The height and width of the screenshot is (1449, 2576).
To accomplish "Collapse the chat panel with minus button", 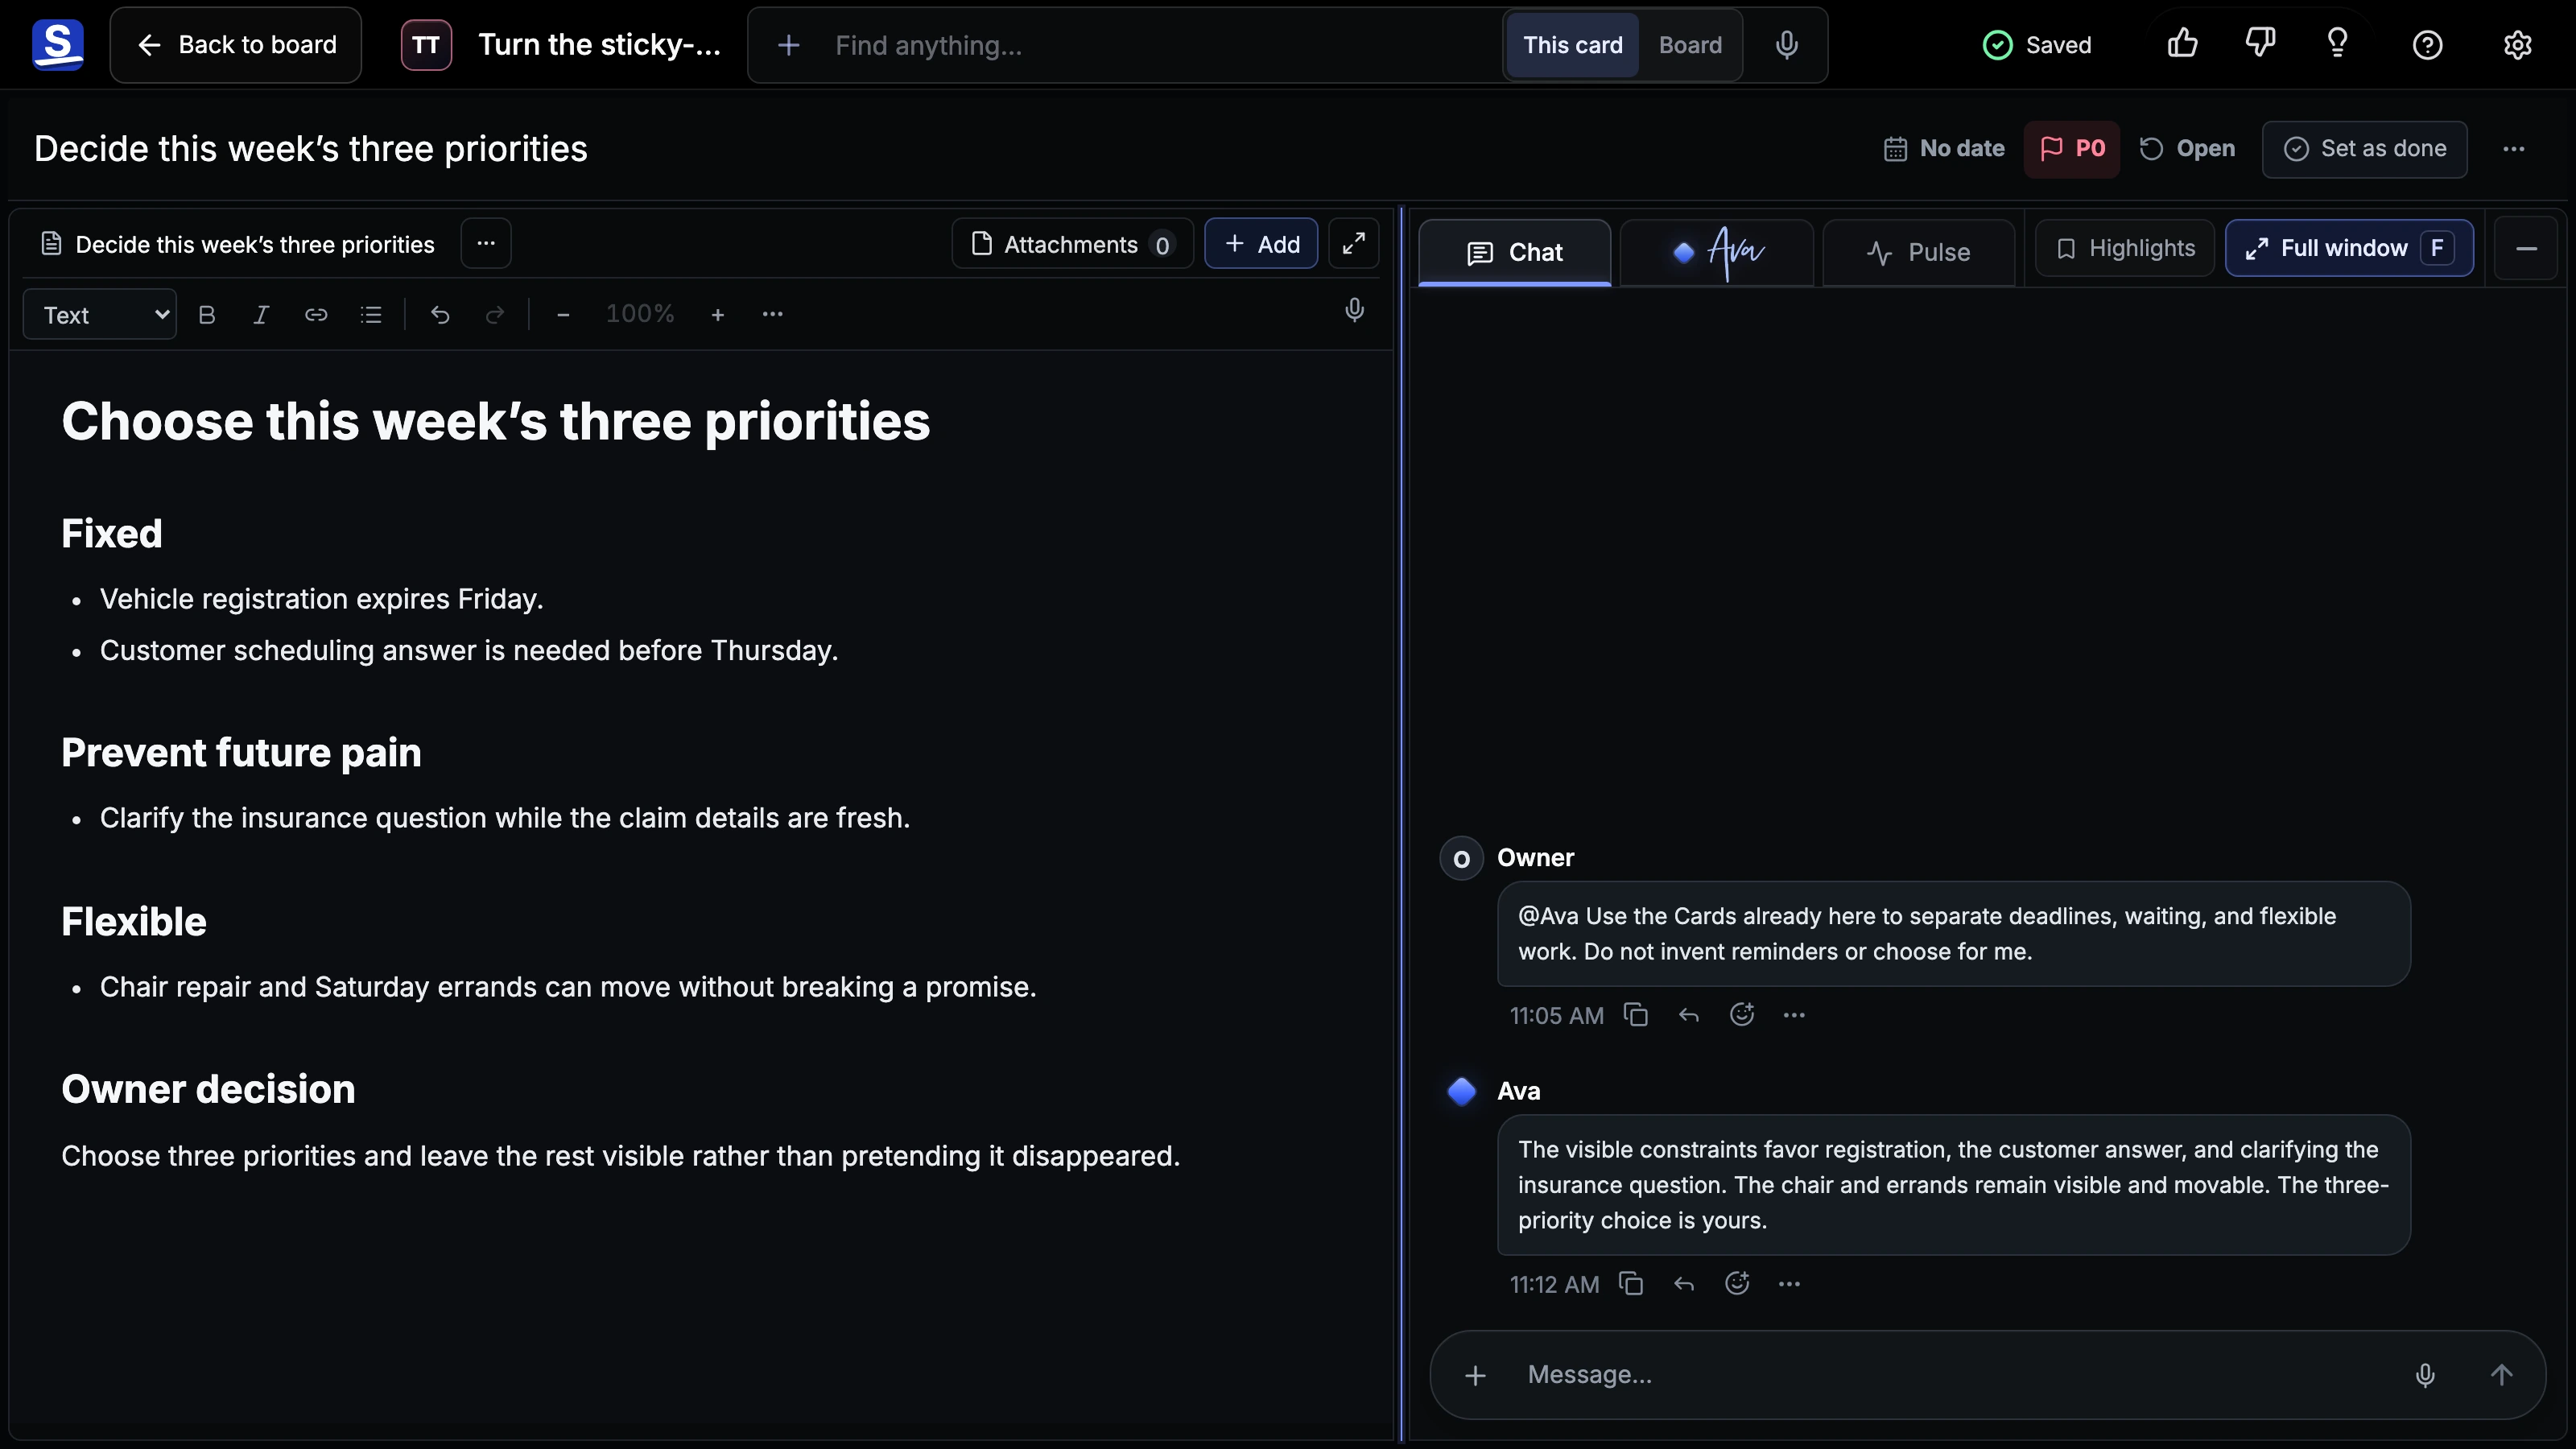I will click(x=2526, y=248).
